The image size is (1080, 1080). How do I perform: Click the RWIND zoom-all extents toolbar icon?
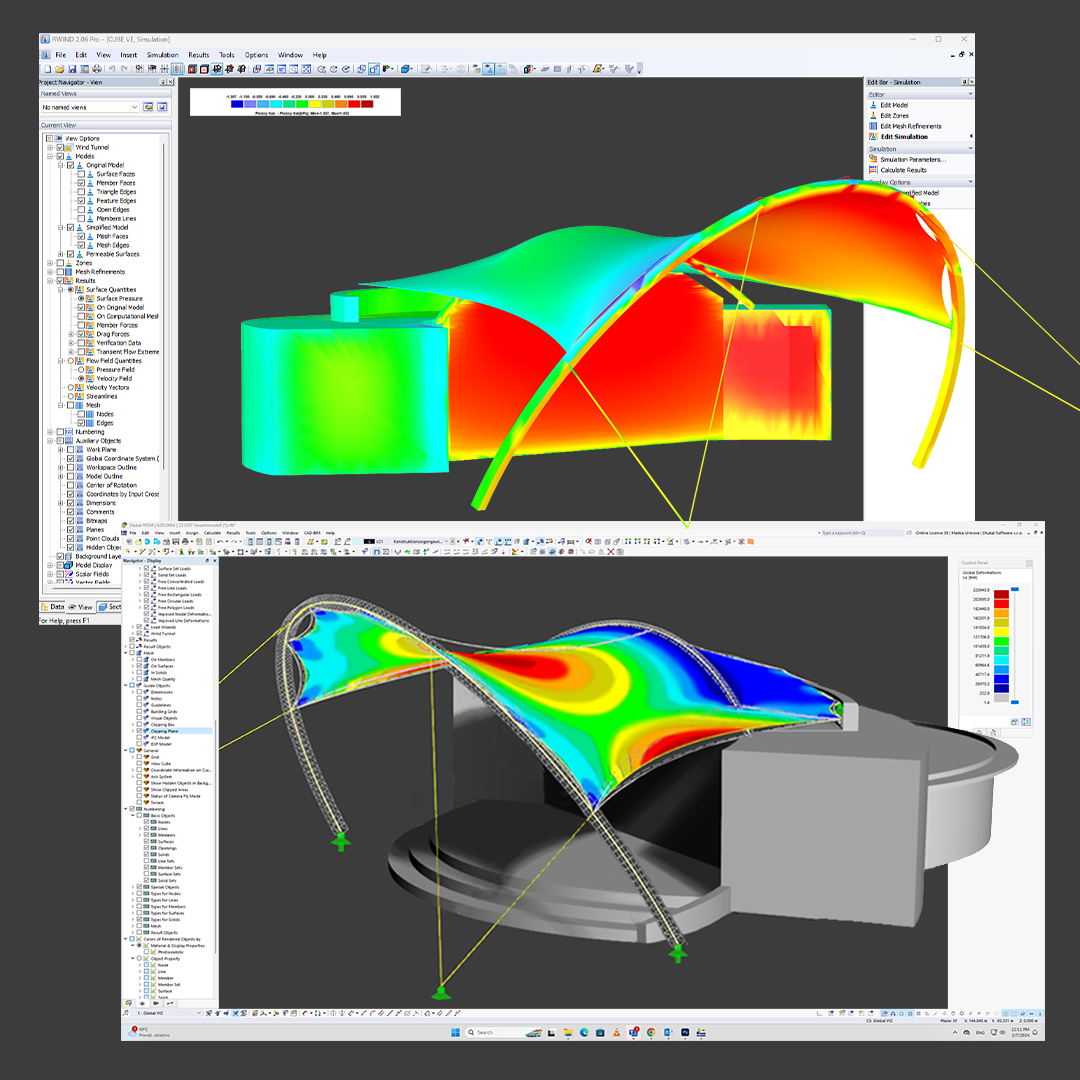[x=307, y=69]
